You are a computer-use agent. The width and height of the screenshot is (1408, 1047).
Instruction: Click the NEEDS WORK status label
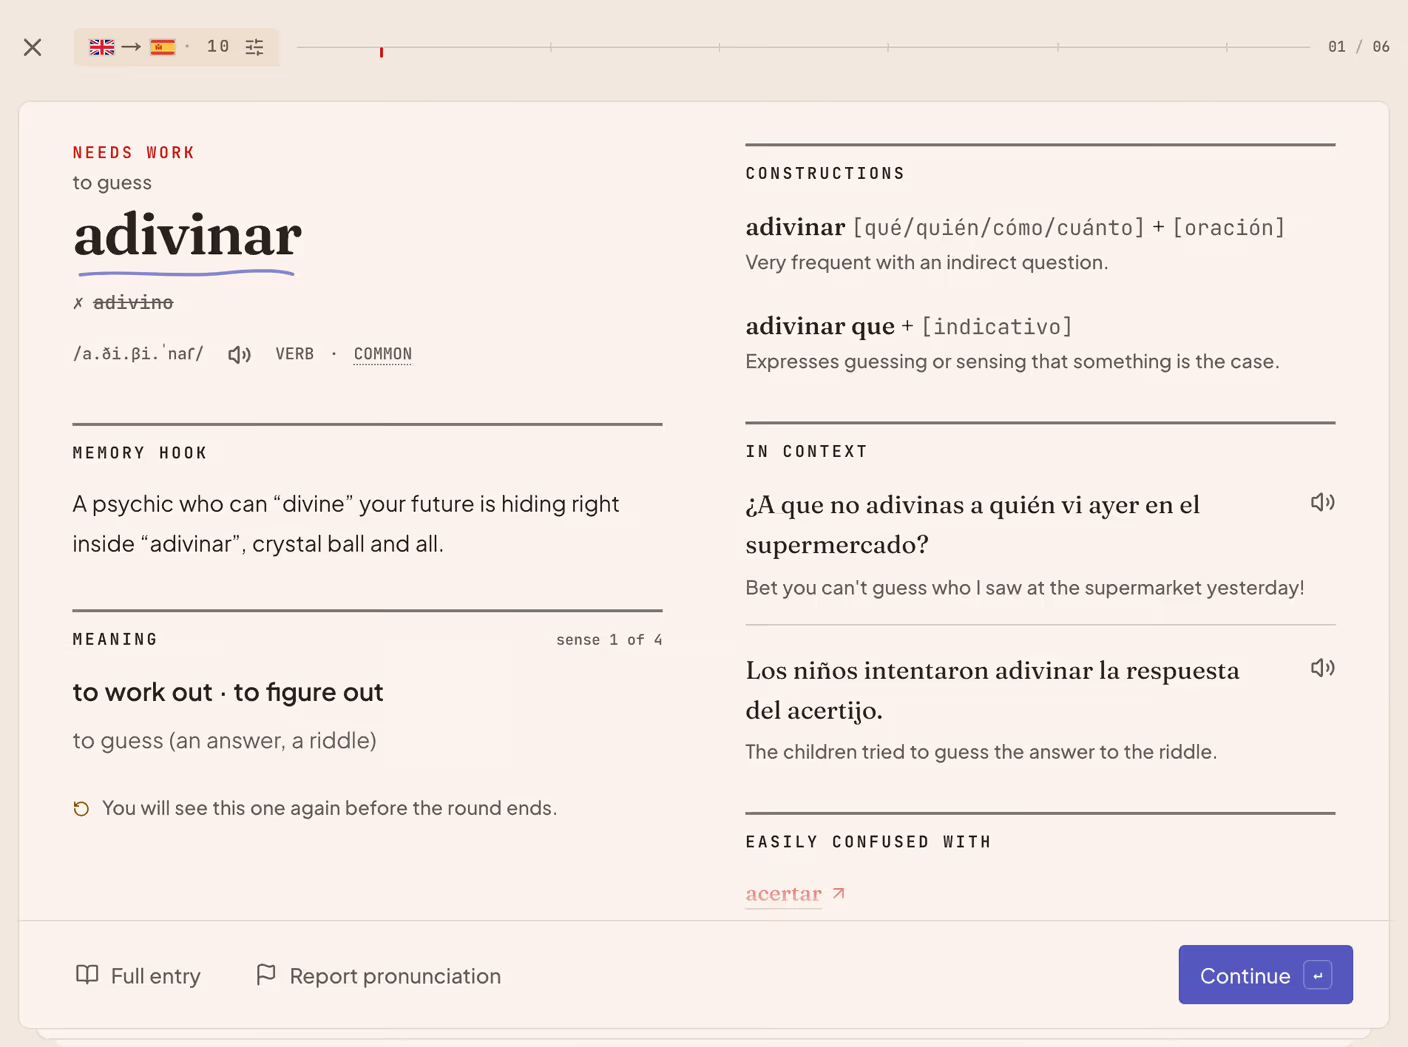pyautogui.click(x=134, y=153)
